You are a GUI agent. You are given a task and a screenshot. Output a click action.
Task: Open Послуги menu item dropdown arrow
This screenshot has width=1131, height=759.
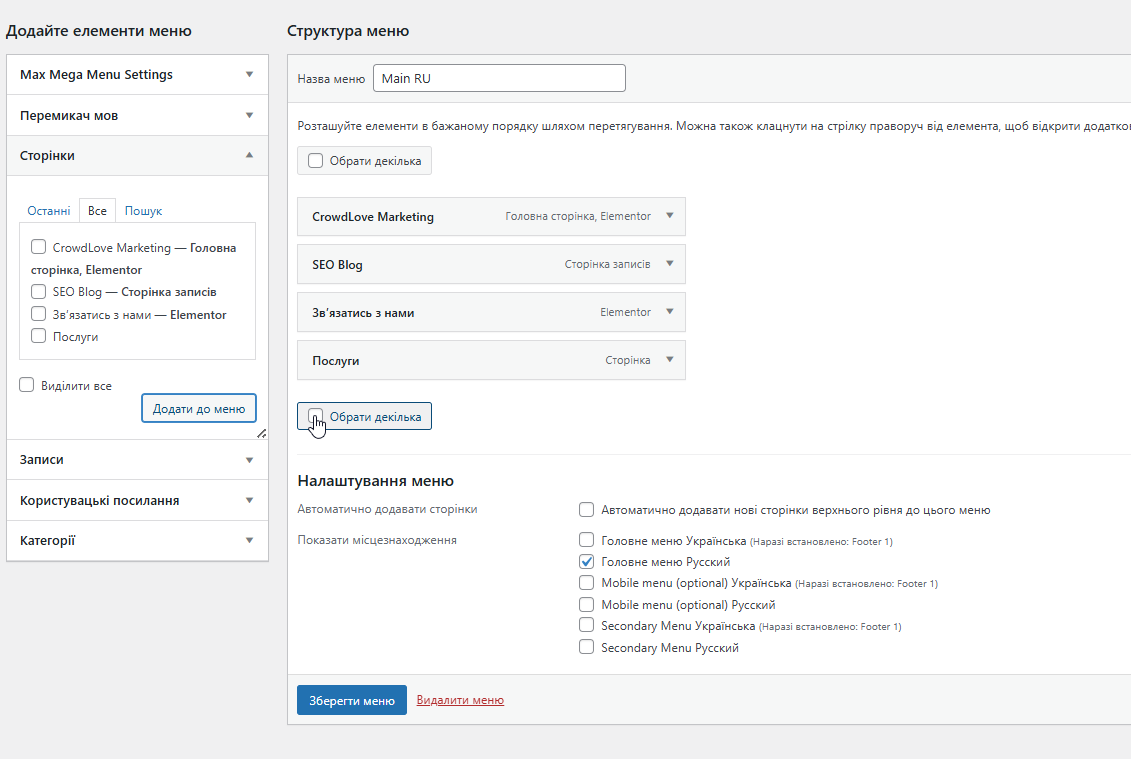[670, 360]
